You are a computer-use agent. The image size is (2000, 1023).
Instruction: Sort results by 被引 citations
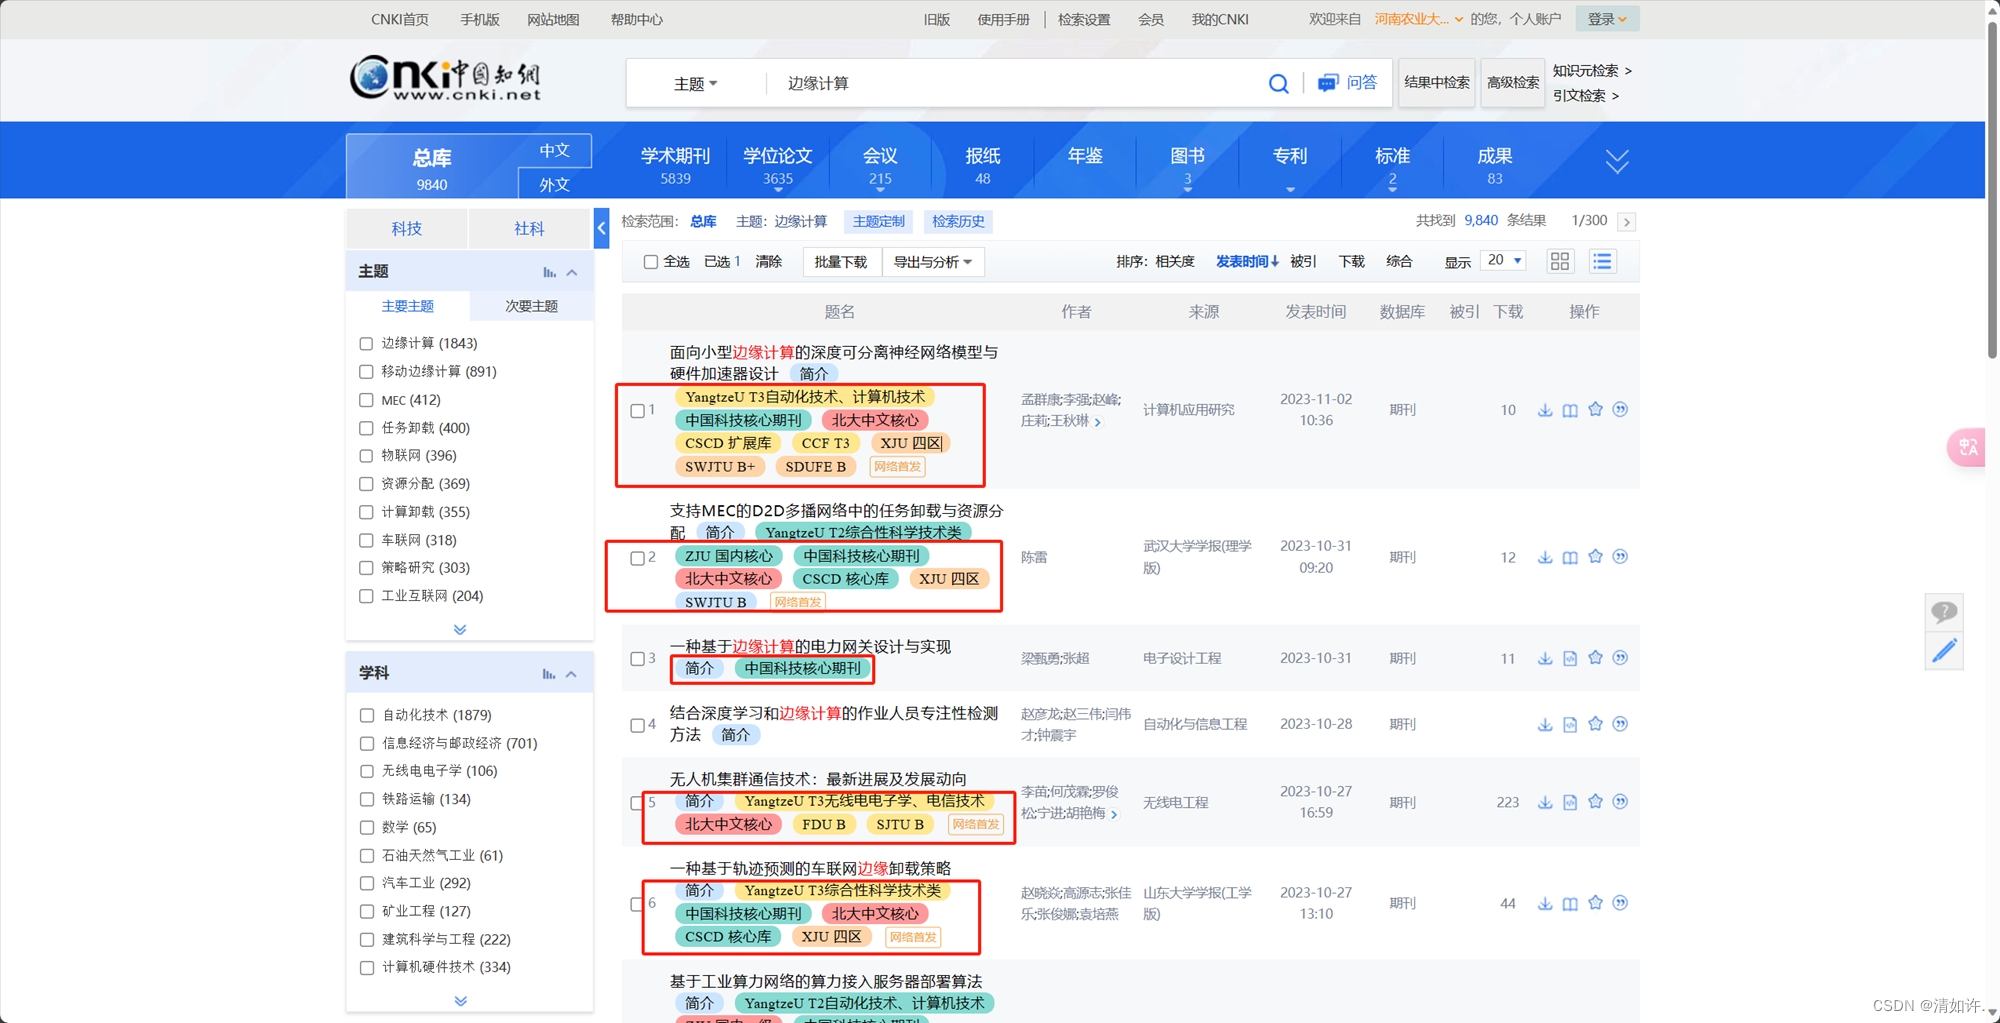[x=1303, y=261]
